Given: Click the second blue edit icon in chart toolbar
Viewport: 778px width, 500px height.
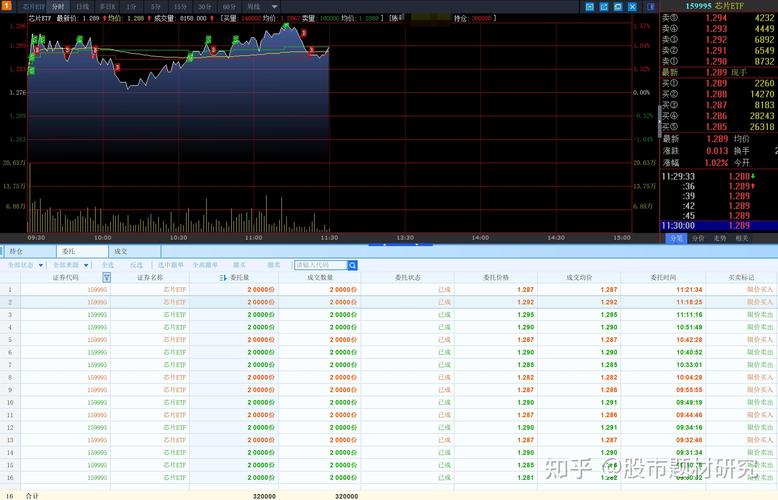Looking at the screenshot, I should click(604, 6).
